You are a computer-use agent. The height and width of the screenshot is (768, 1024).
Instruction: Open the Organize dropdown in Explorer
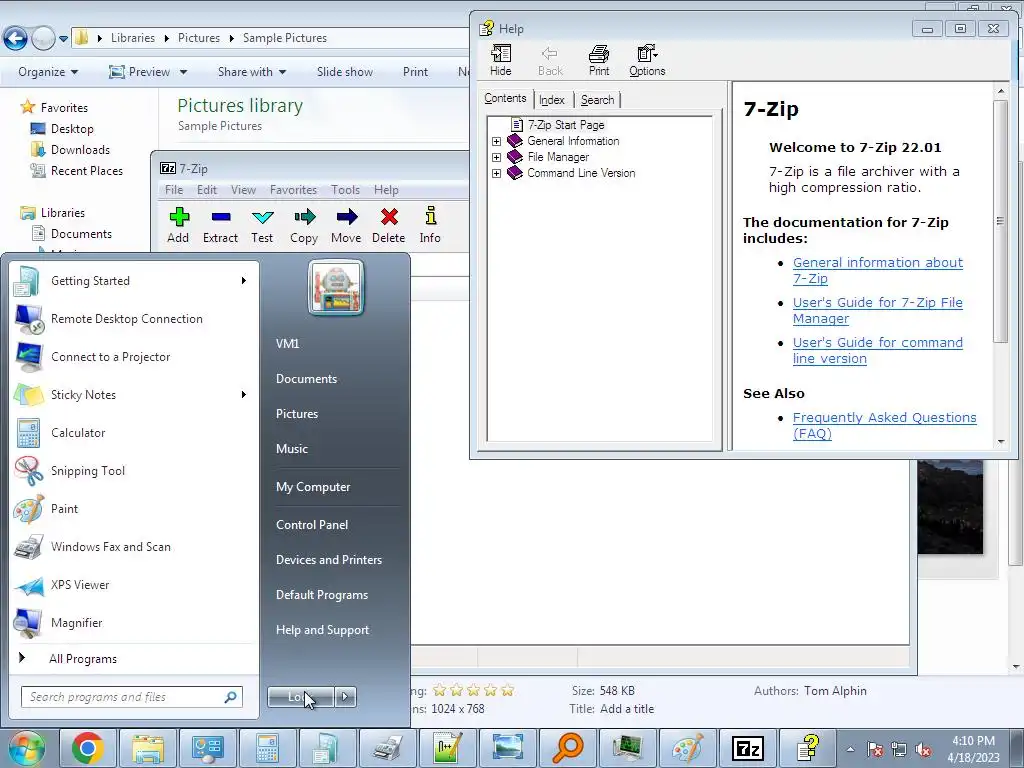48,72
